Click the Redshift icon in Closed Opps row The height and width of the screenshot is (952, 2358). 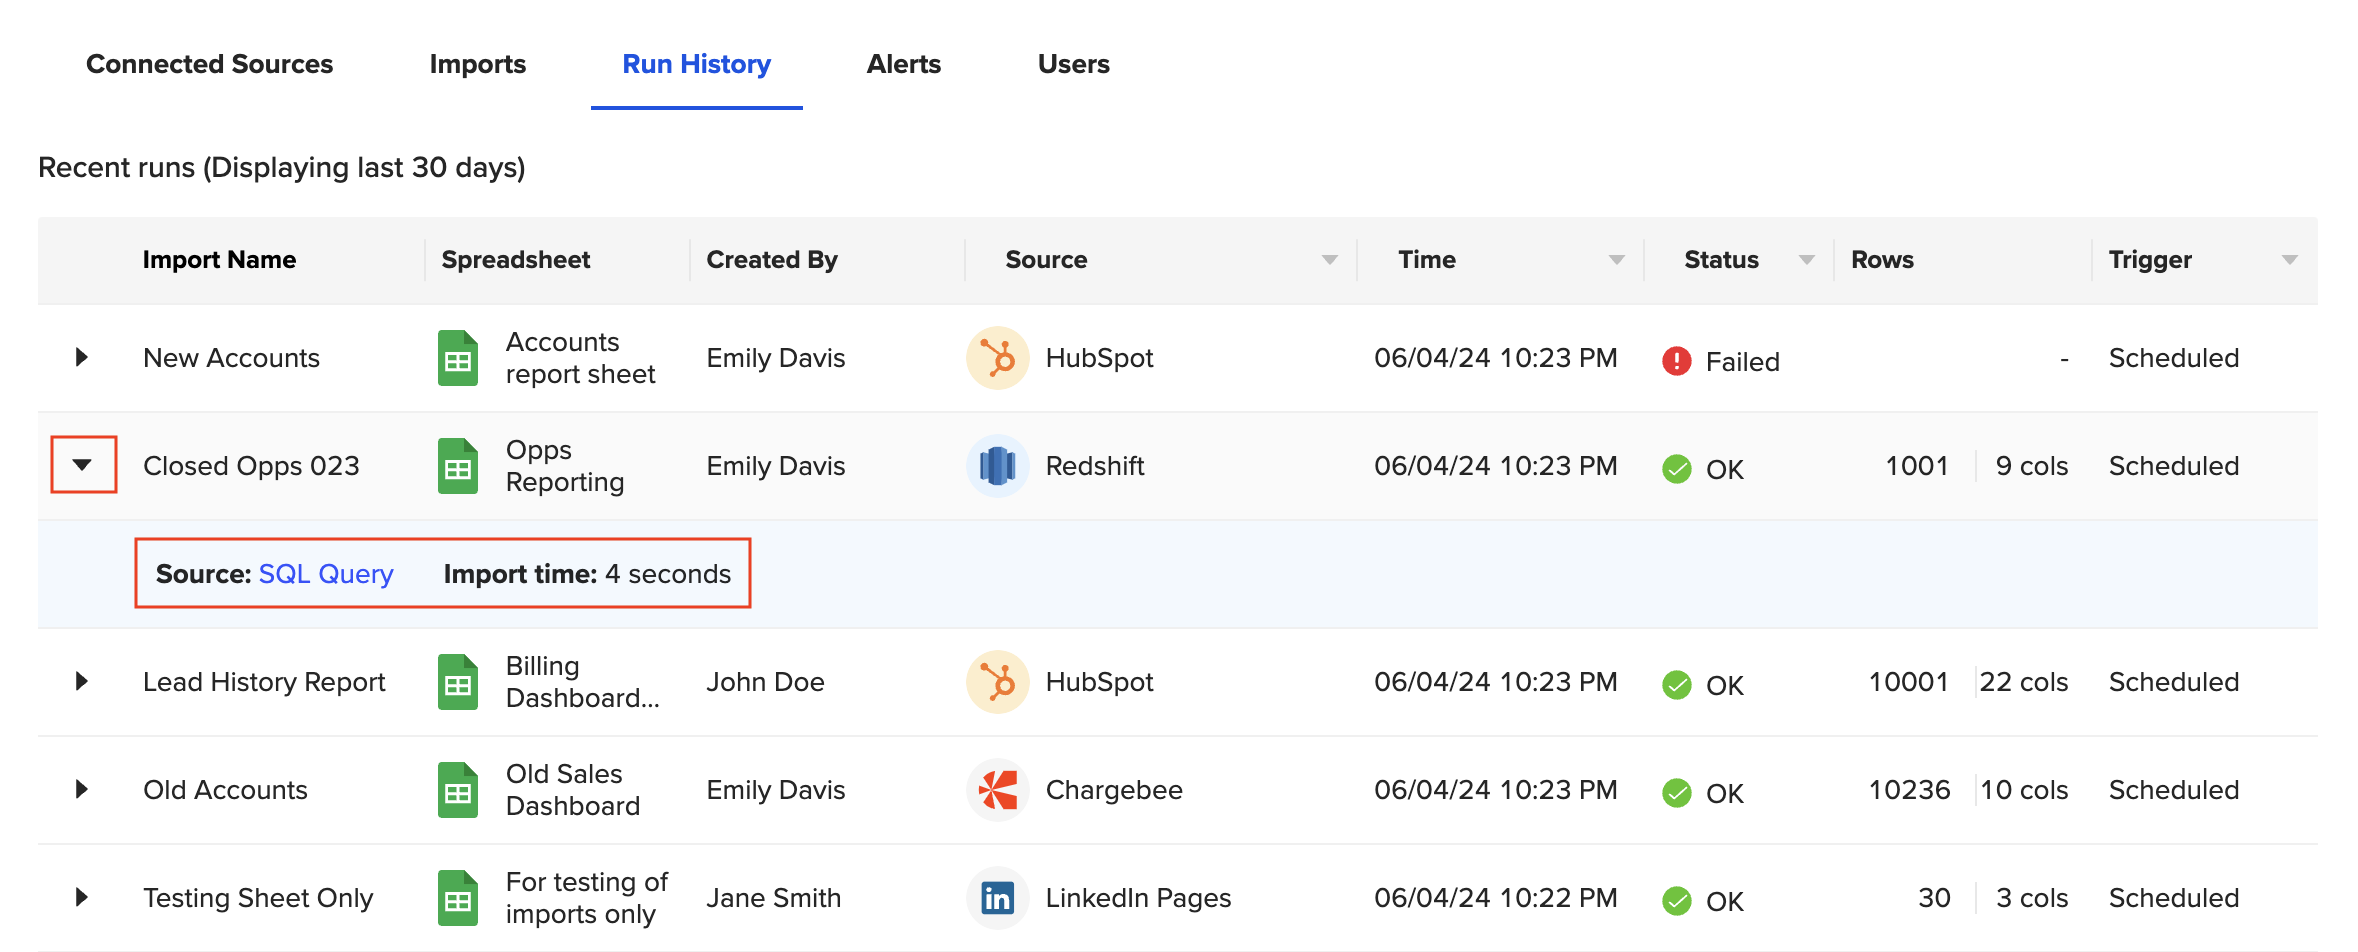tap(997, 466)
